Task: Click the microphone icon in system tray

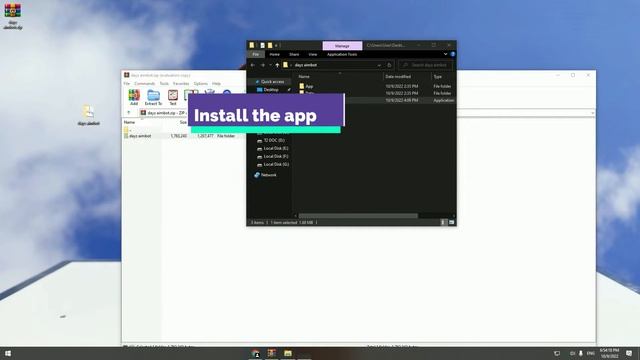Action: [x=580, y=353]
